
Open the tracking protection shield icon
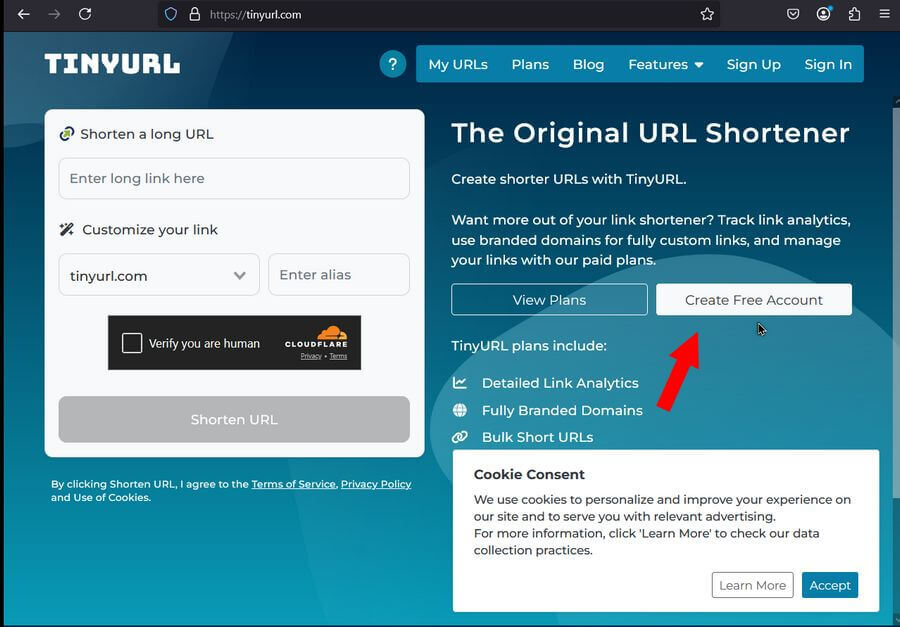(170, 14)
